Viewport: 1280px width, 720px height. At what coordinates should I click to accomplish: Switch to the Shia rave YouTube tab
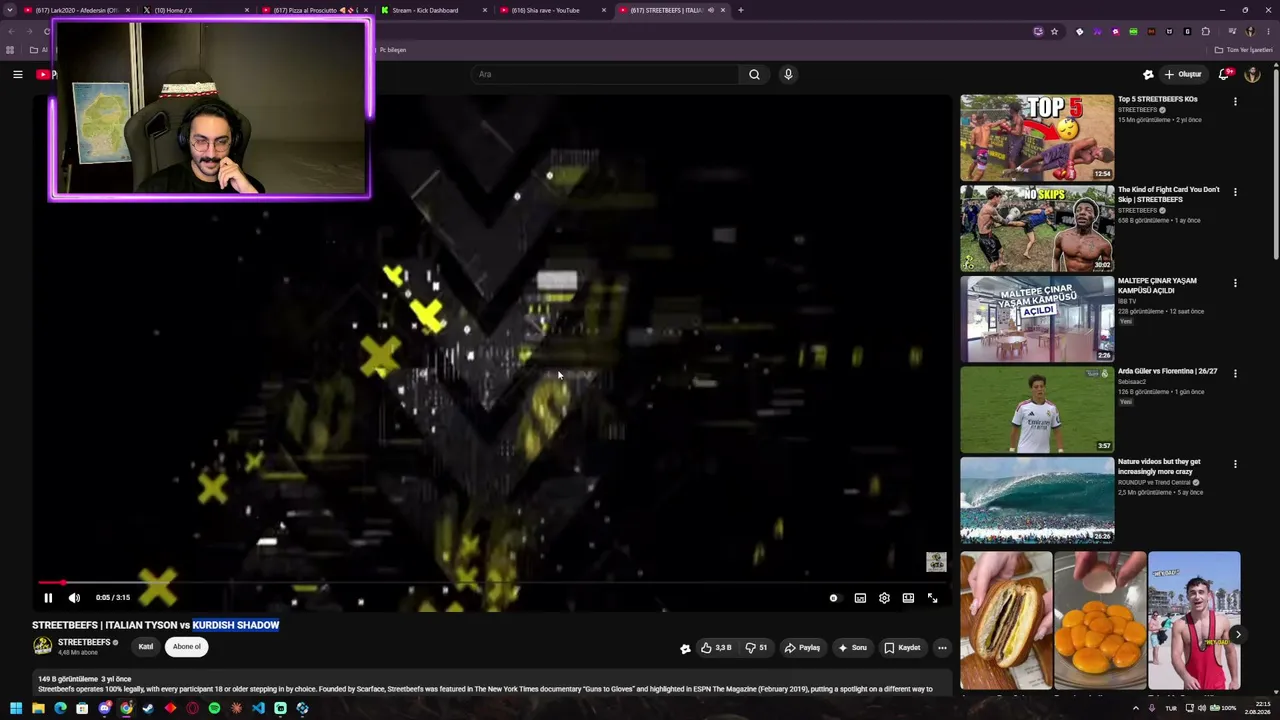point(553,10)
